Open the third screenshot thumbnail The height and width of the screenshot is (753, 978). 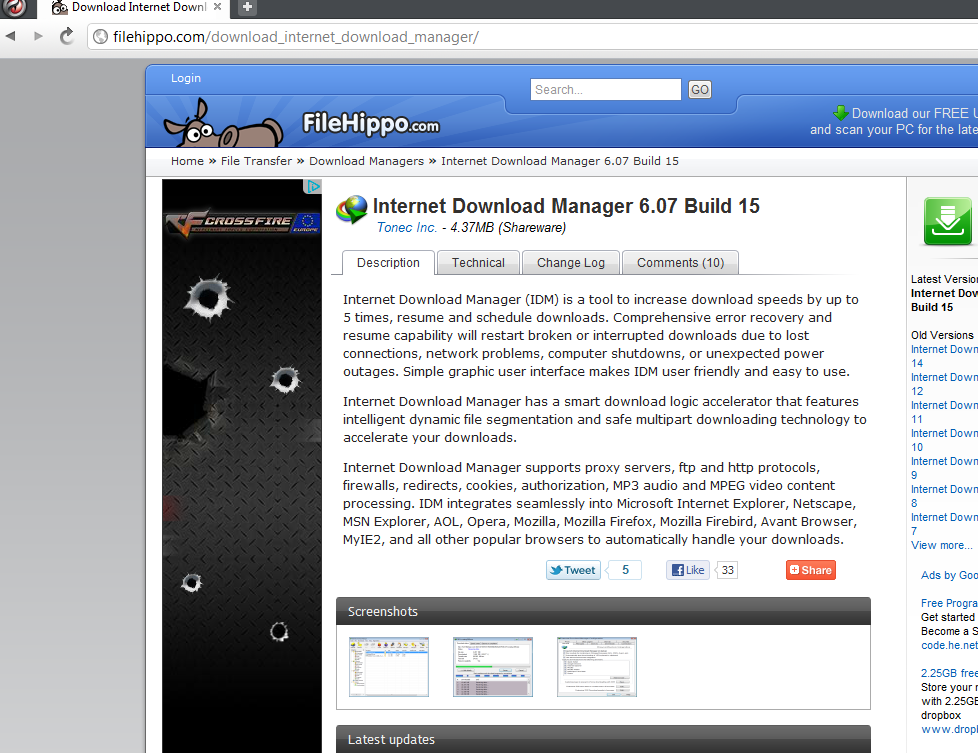[x=597, y=667]
